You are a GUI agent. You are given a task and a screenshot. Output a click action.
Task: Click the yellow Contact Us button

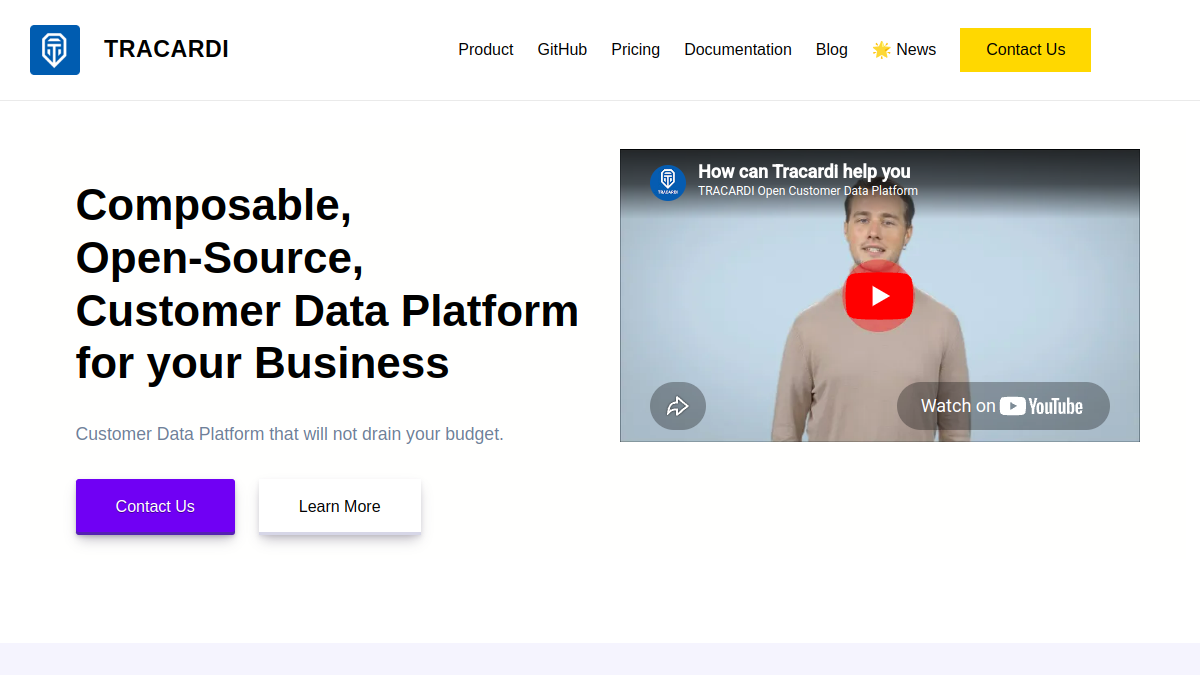click(1025, 50)
